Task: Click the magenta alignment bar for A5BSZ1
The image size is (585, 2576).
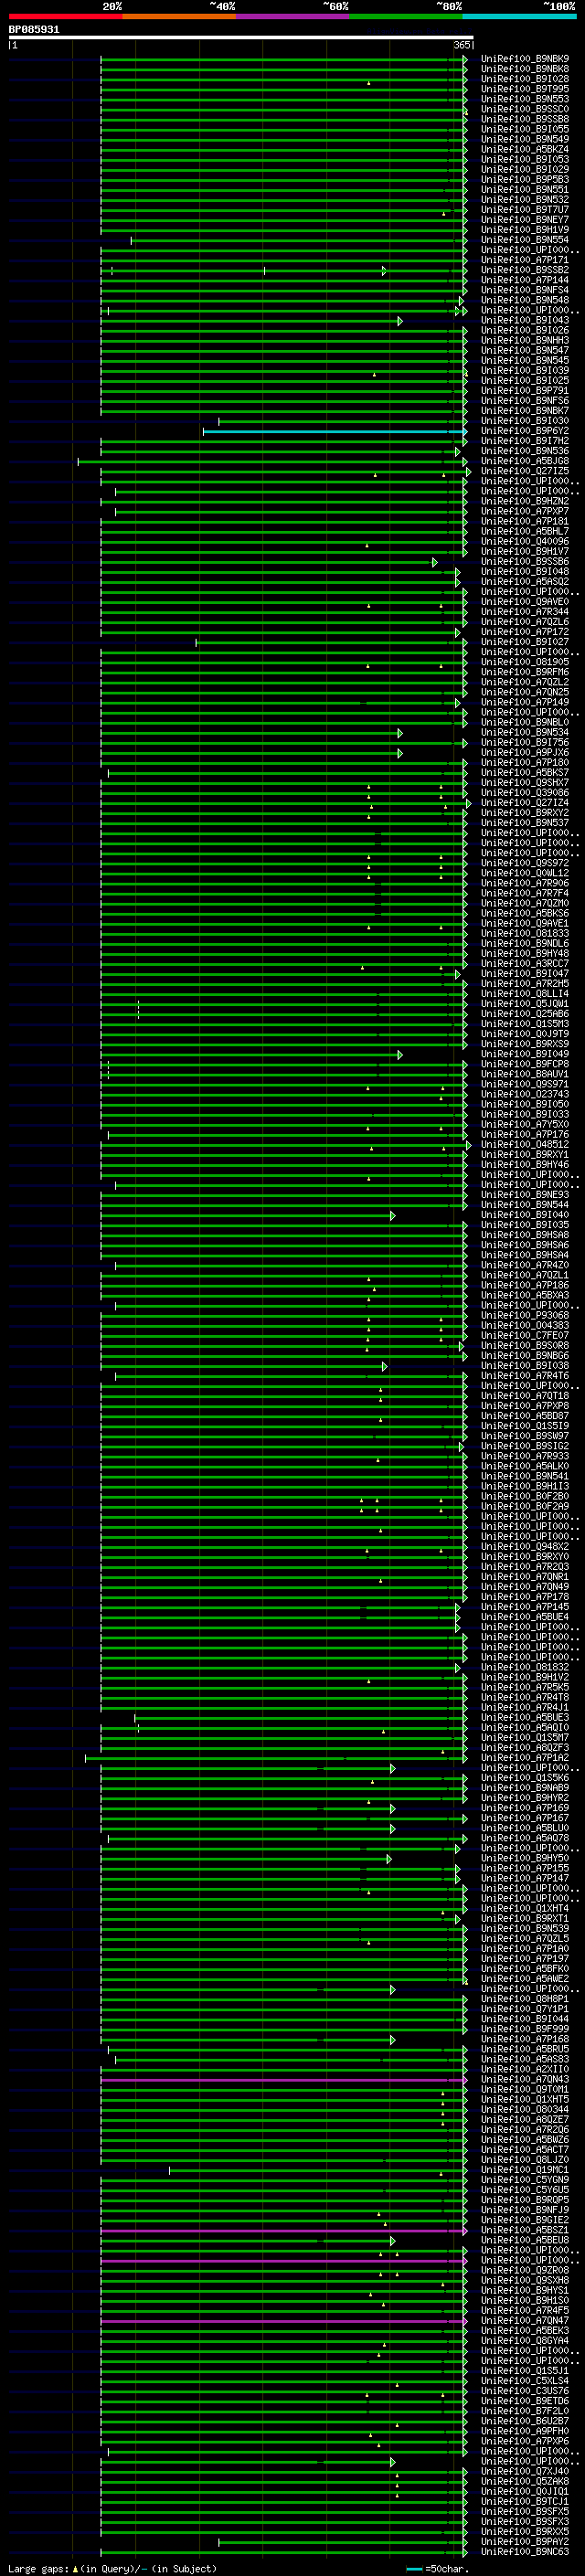Action: [x=284, y=2231]
